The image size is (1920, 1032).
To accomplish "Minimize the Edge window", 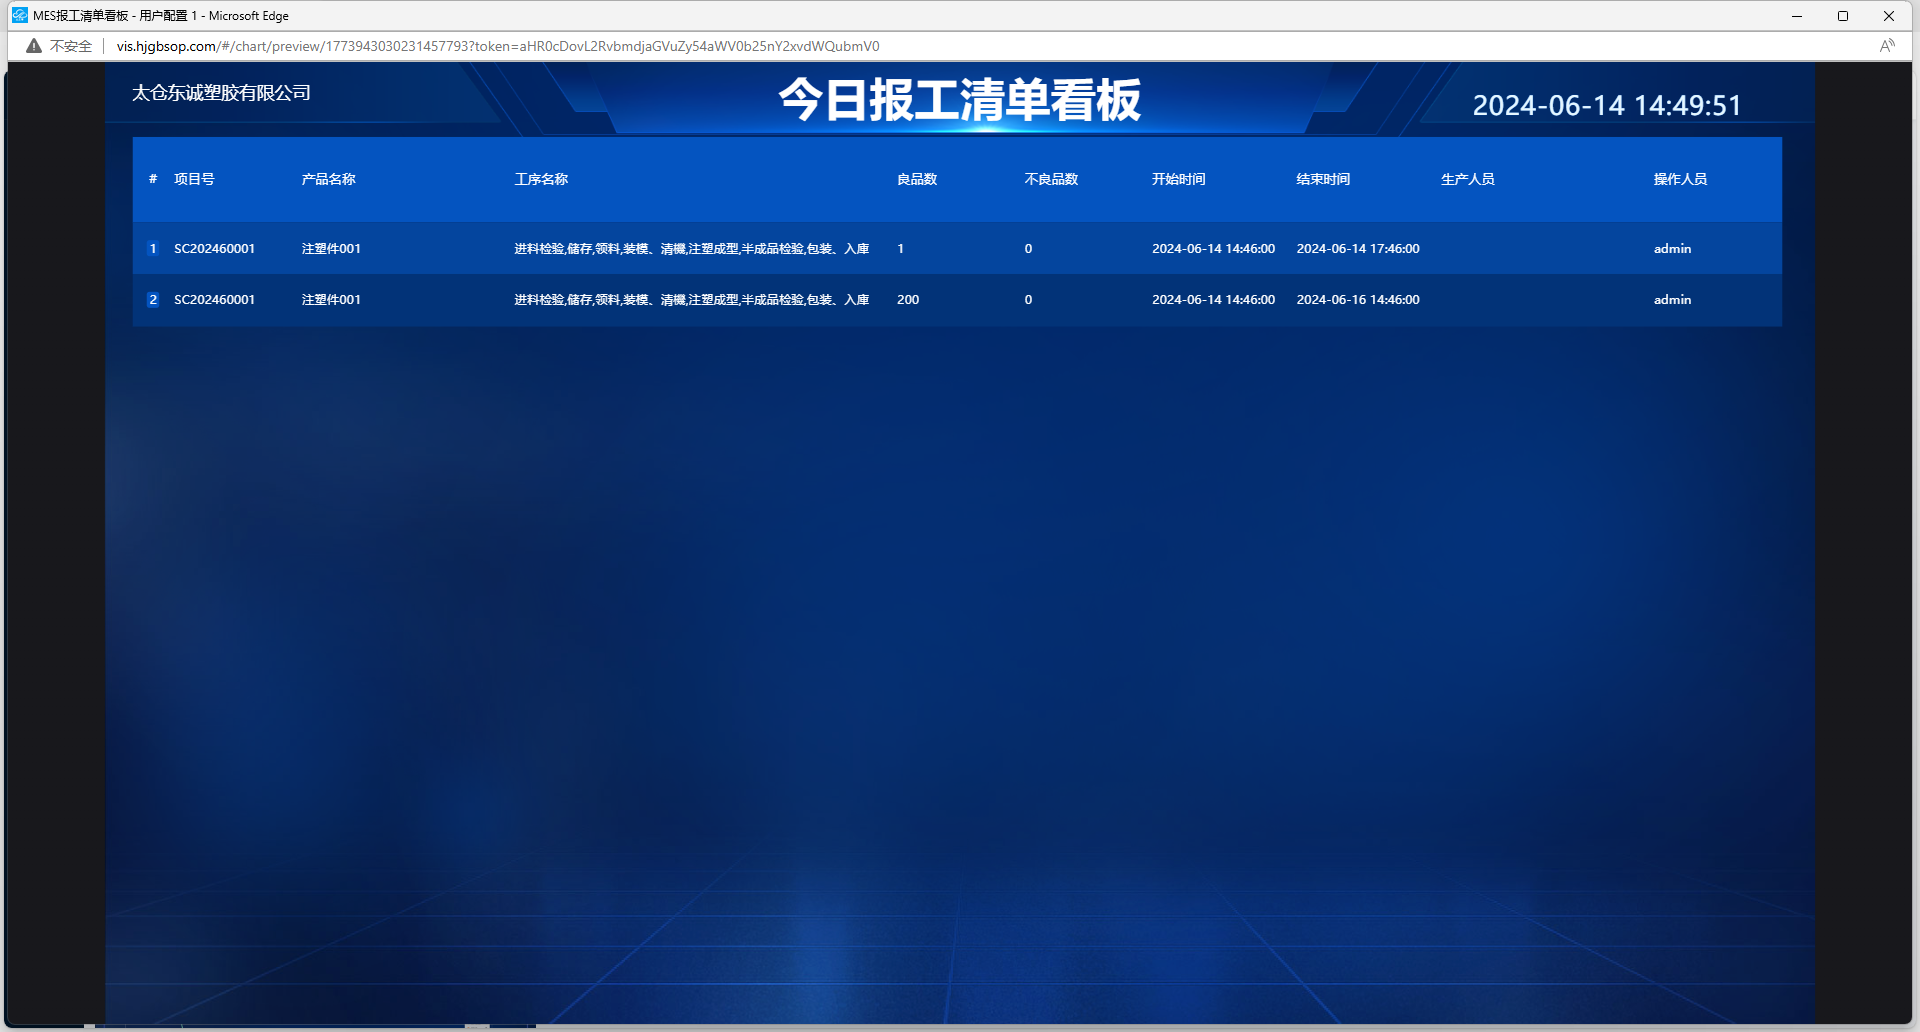I will [x=1797, y=16].
